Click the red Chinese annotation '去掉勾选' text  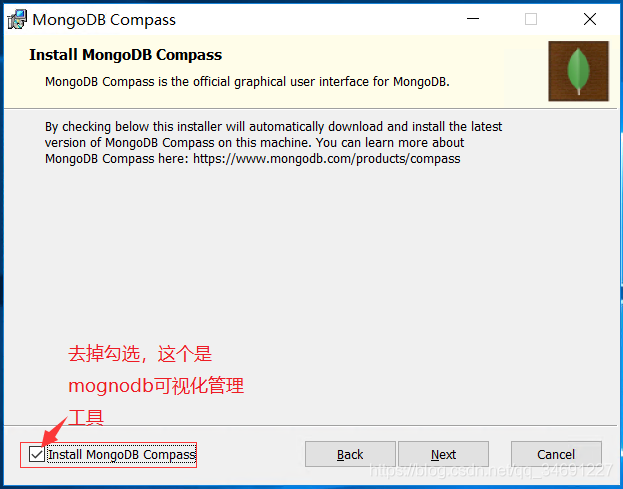point(104,354)
